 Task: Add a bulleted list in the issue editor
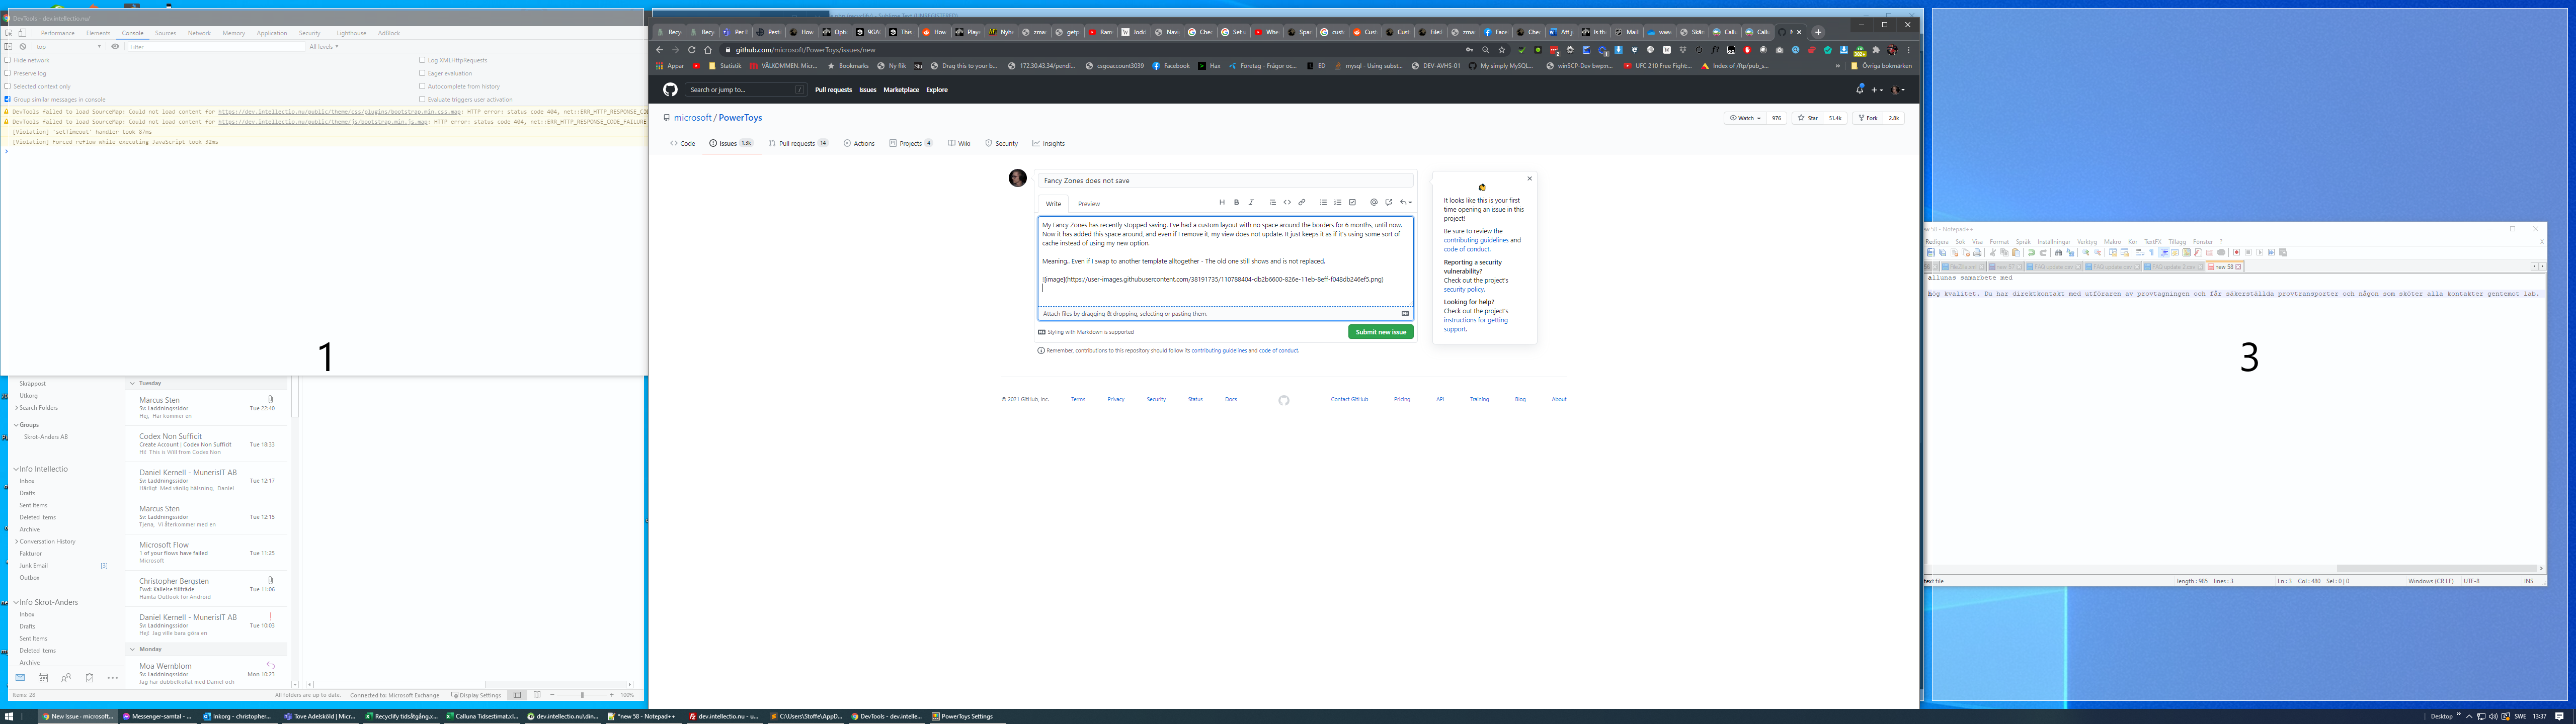tap(1323, 202)
